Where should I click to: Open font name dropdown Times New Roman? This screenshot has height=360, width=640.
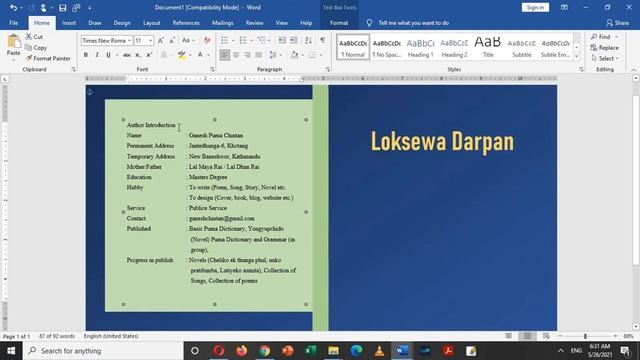click(129, 40)
